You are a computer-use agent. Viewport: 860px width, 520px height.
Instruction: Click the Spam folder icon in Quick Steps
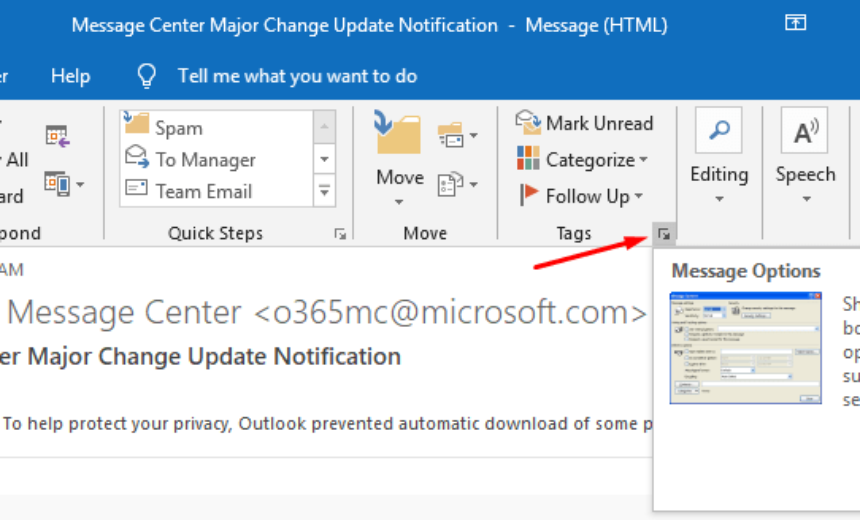point(137,123)
